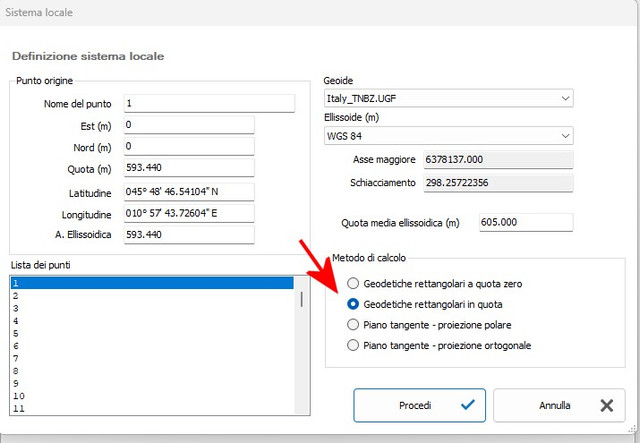The image size is (640, 443).
Task: Select point 7 in Lista dei punti
Action: coord(152,358)
